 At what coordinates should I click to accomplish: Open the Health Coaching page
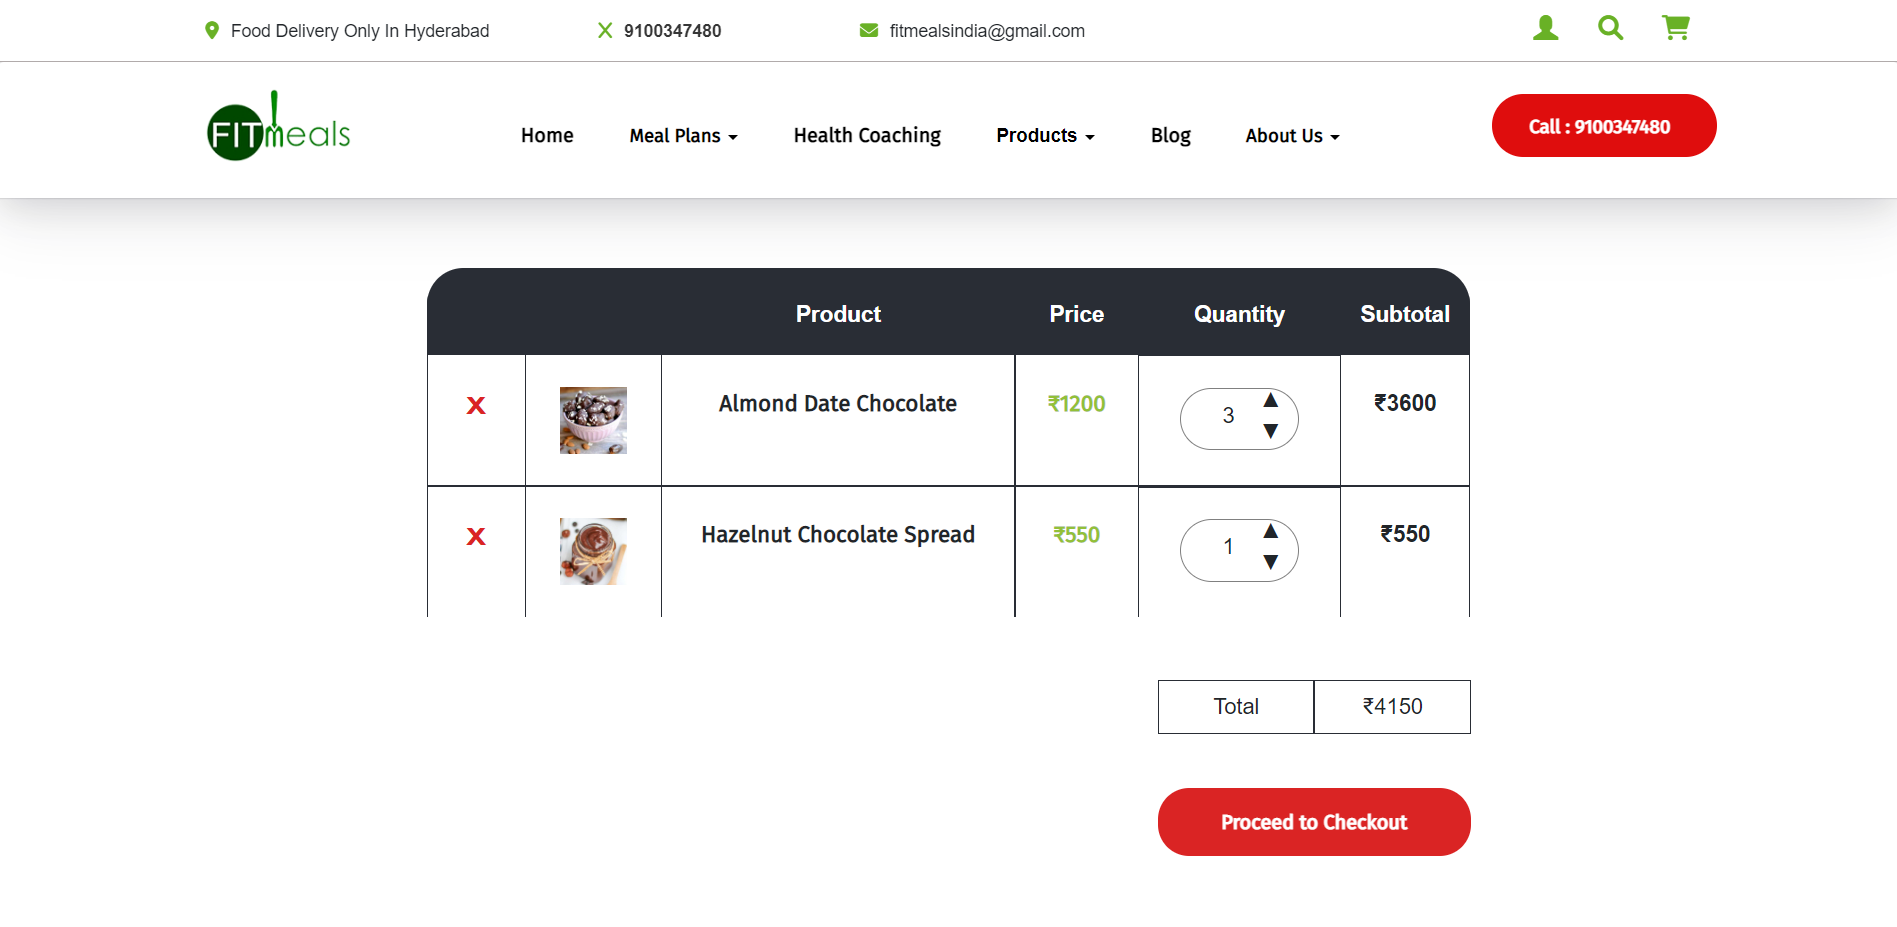[867, 136]
